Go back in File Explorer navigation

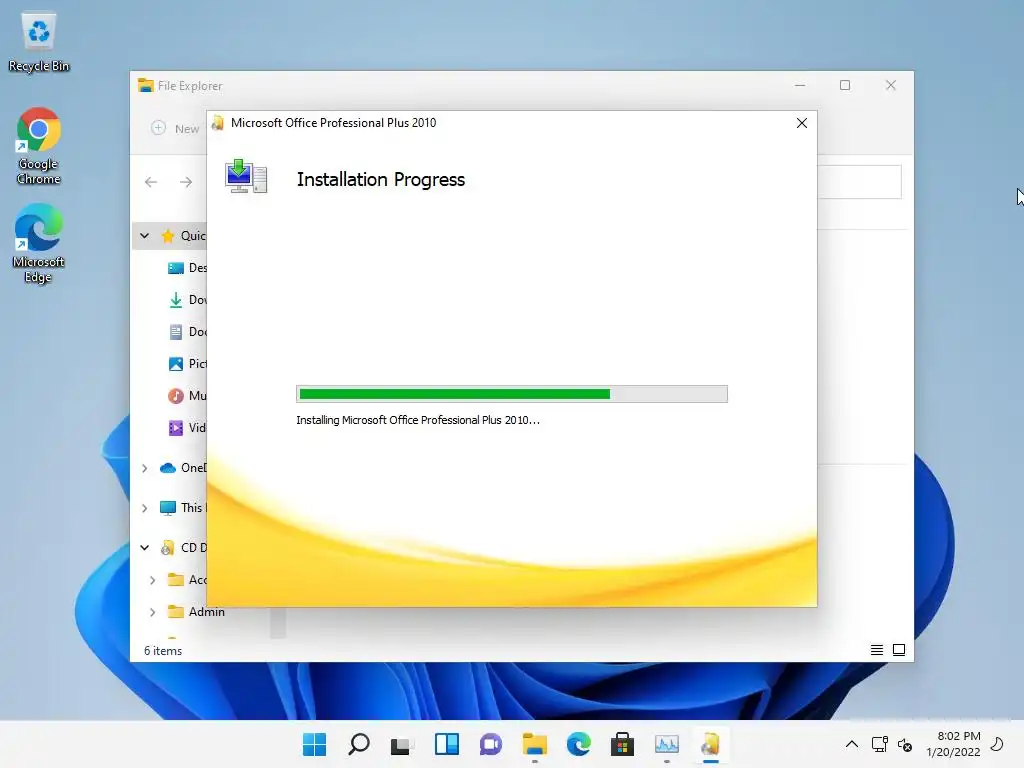click(x=151, y=182)
